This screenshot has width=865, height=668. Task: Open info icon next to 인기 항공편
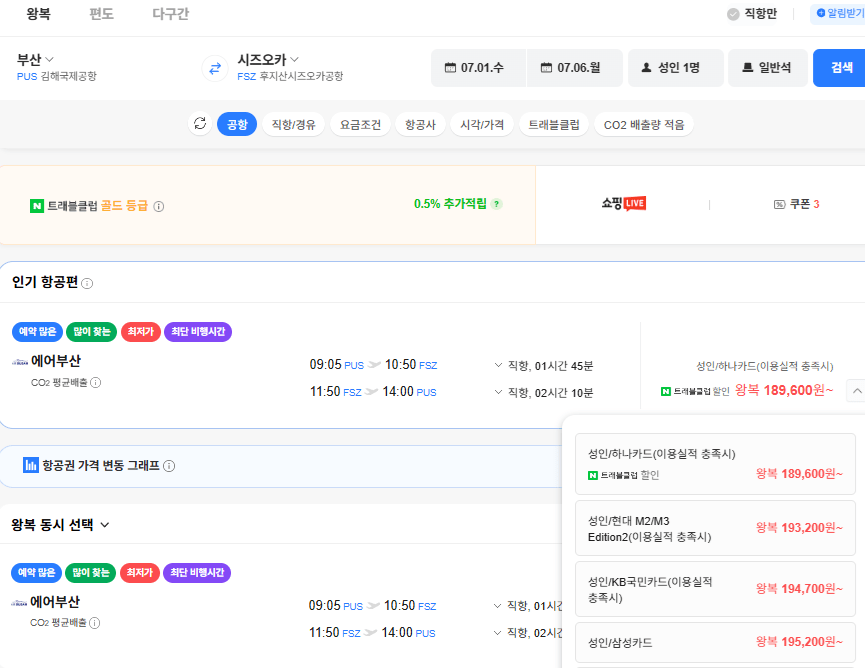click(x=87, y=284)
